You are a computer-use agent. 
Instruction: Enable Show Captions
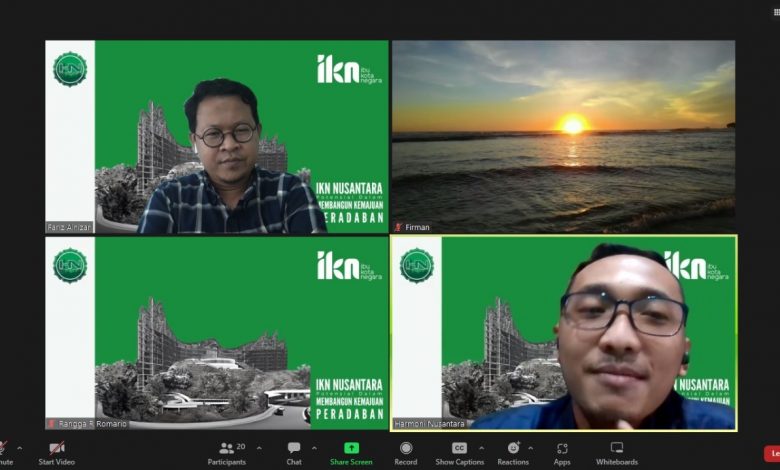click(x=460, y=453)
